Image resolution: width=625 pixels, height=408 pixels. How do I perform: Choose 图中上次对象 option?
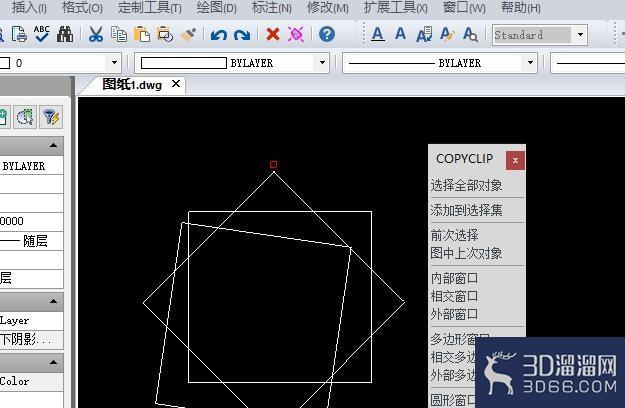pos(466,253)
